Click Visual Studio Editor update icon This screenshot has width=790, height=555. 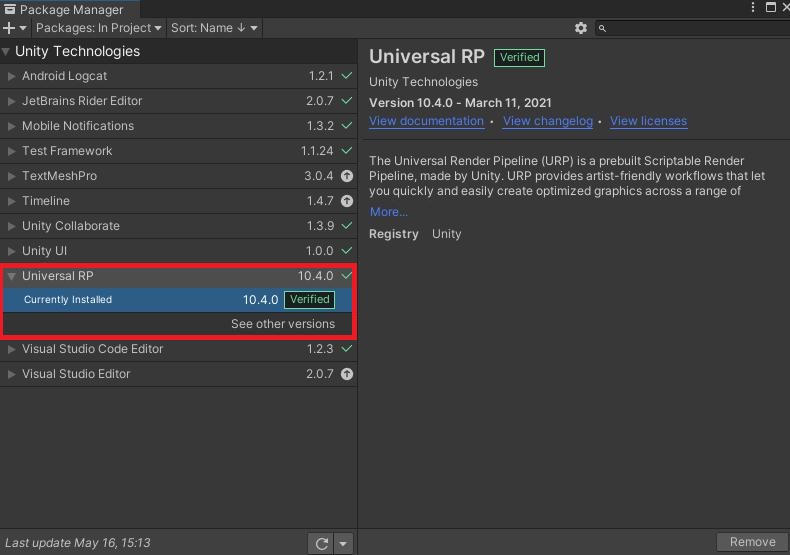pyautogui.click(x=347, y=374)
